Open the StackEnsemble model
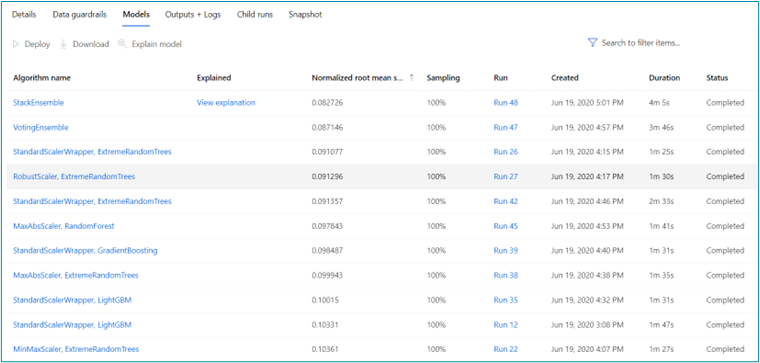The width and height of the screenshot is (760, 363). point(39,103)
